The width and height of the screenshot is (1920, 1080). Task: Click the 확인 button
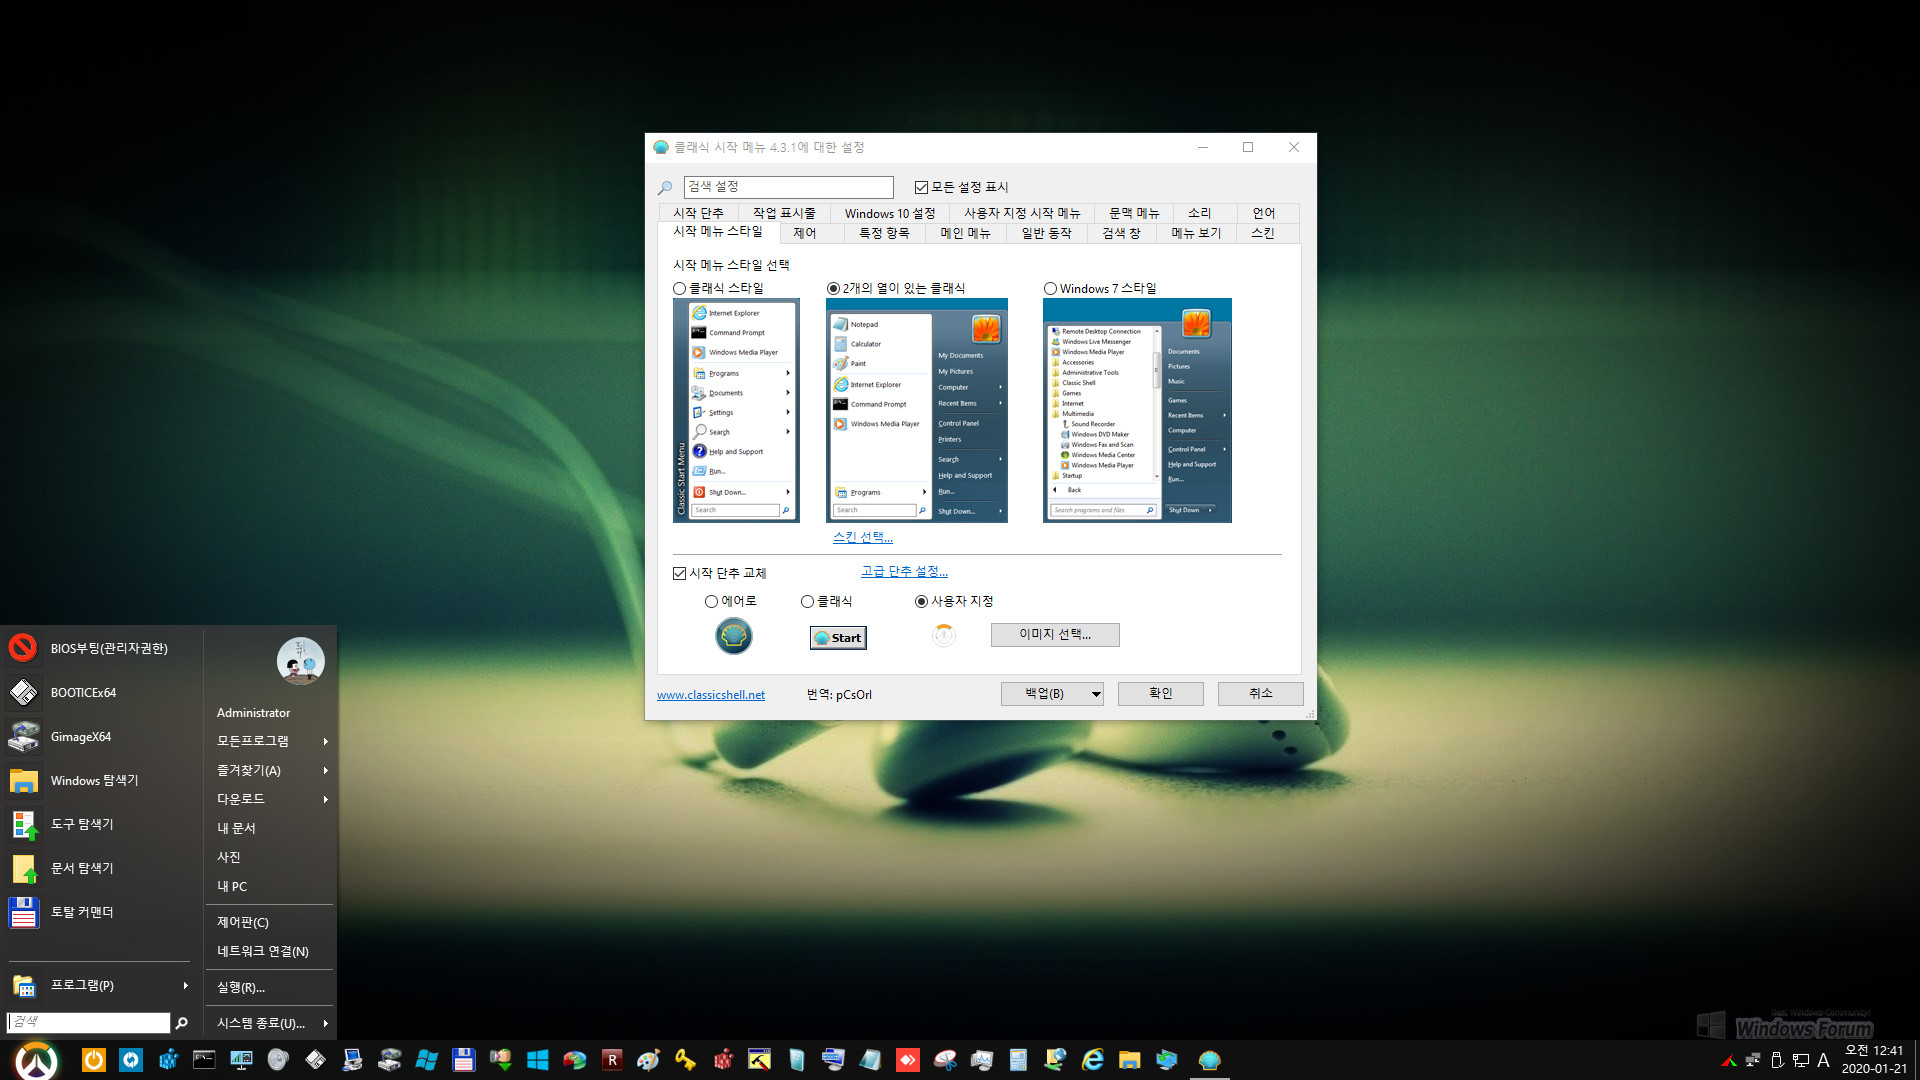1160,693
